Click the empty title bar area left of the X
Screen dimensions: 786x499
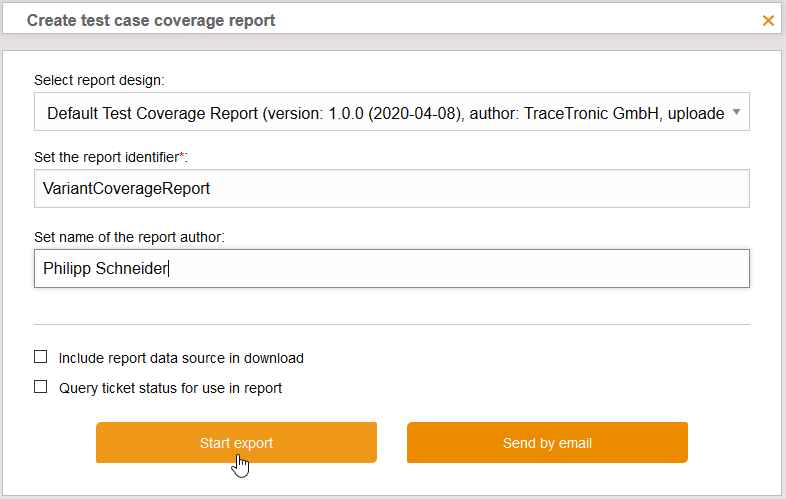coord(520,20)
